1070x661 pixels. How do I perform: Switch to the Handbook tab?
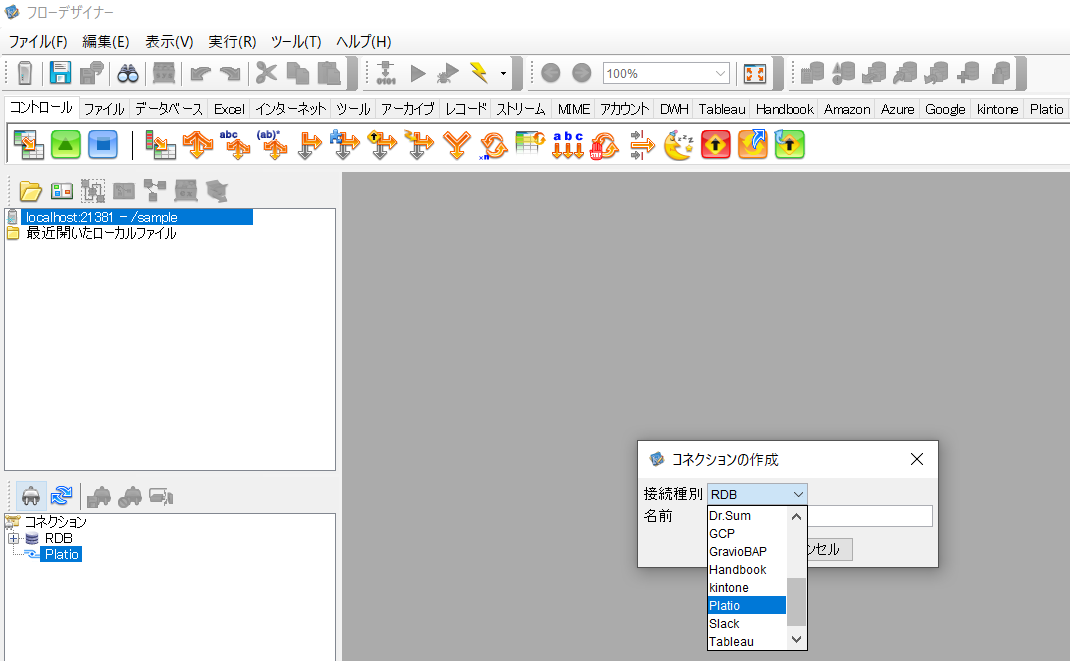pos(785,109)
